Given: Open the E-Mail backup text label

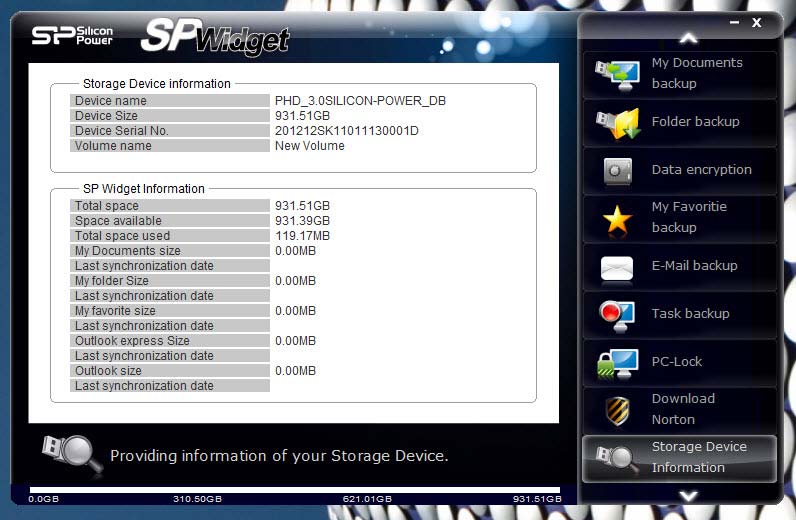Looking at the screenshot, I should pyautogui.click(x=694, y=266).
